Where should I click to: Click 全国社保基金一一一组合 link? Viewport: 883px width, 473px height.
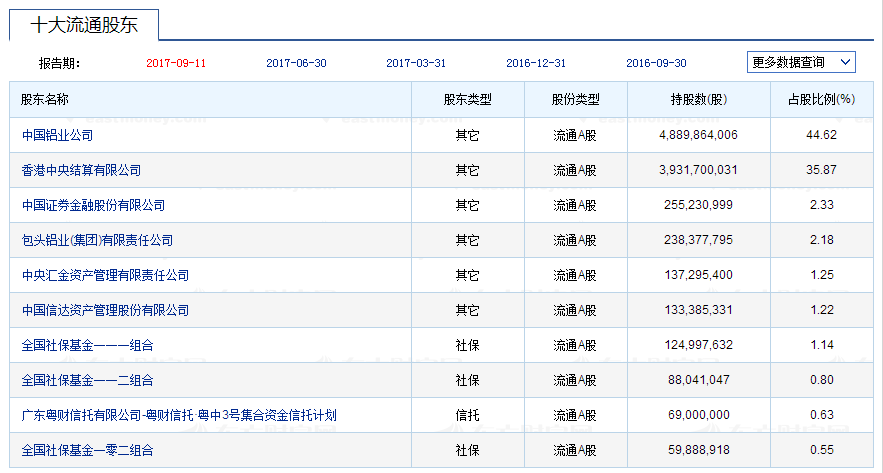87,345
